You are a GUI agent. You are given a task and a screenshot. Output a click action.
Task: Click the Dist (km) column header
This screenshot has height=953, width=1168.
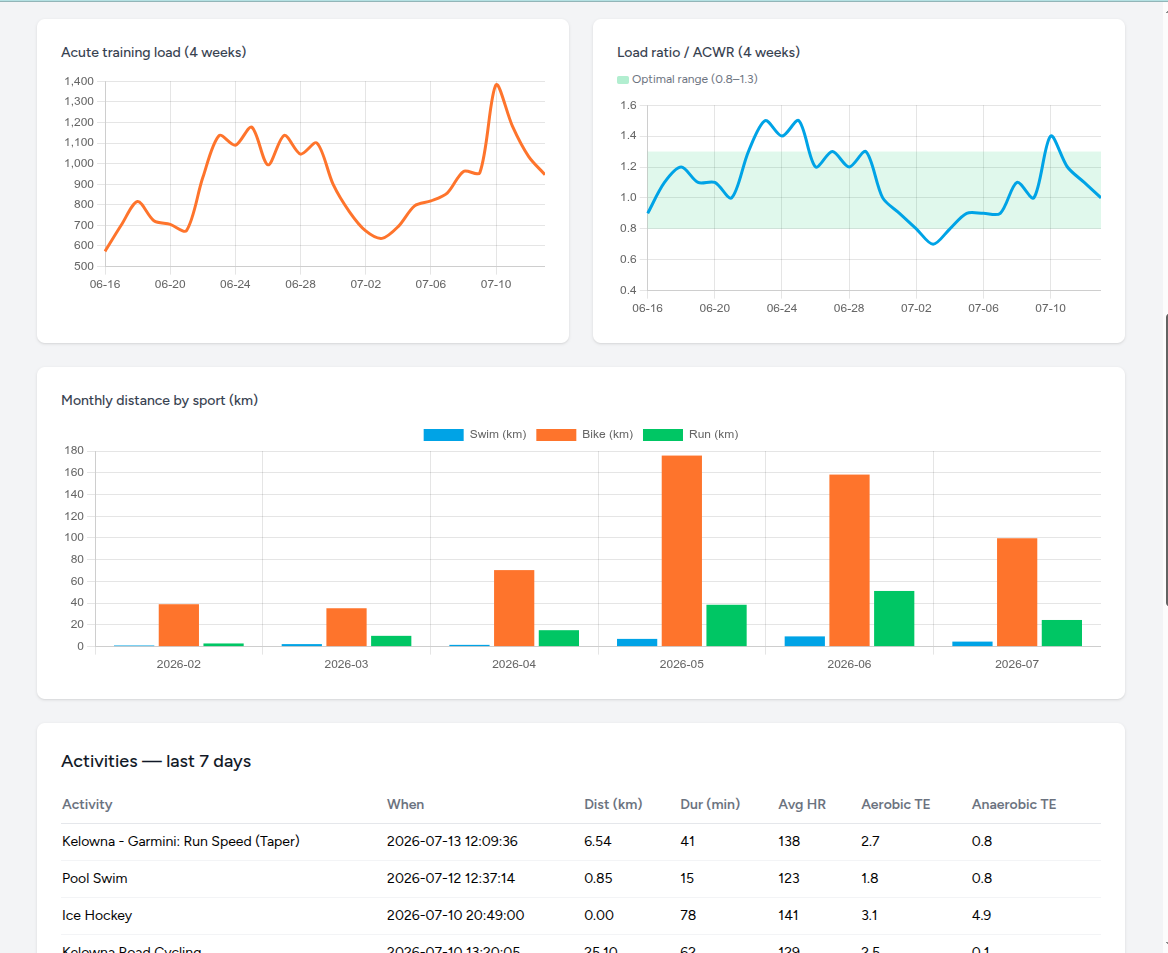coord(613,805)
